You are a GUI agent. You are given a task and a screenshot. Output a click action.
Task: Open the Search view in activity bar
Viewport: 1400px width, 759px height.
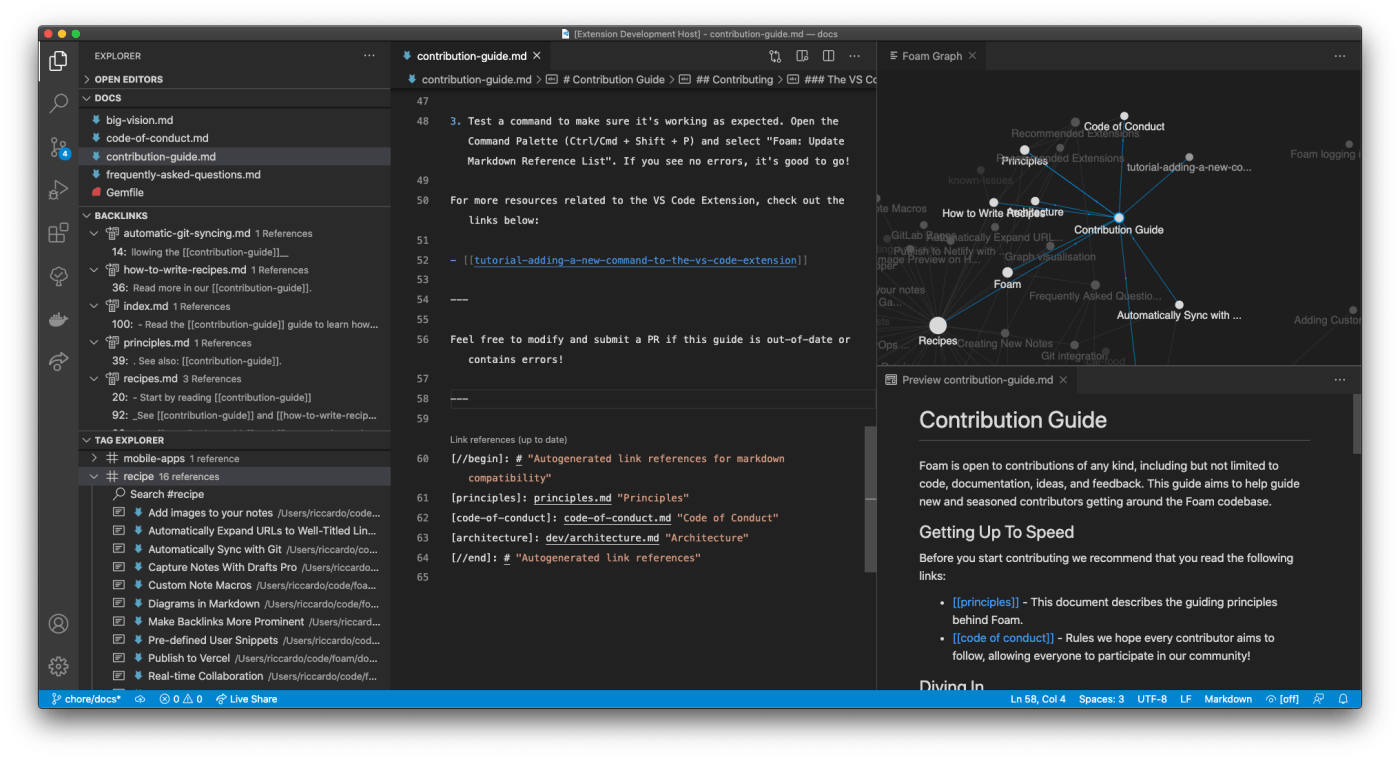[58, 103]
